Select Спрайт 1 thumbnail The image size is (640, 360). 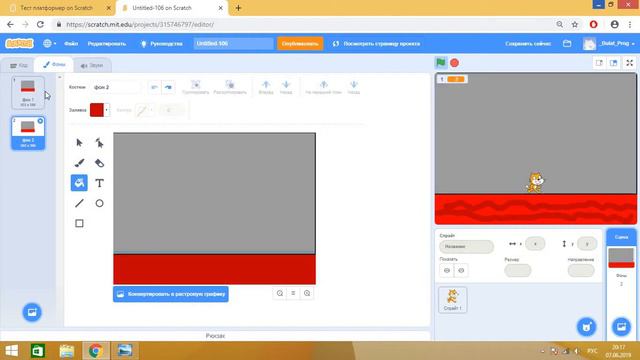[x=453, y=300]
